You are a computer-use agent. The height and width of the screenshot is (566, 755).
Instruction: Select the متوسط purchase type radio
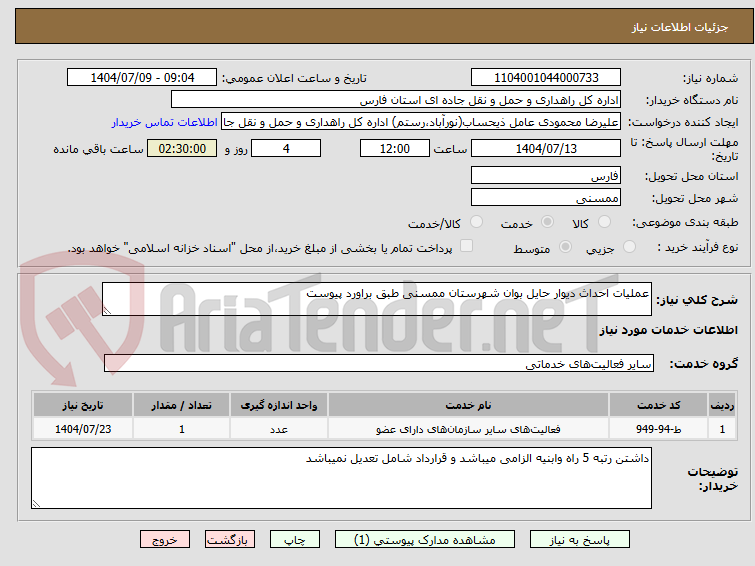[x=565, y=247]
